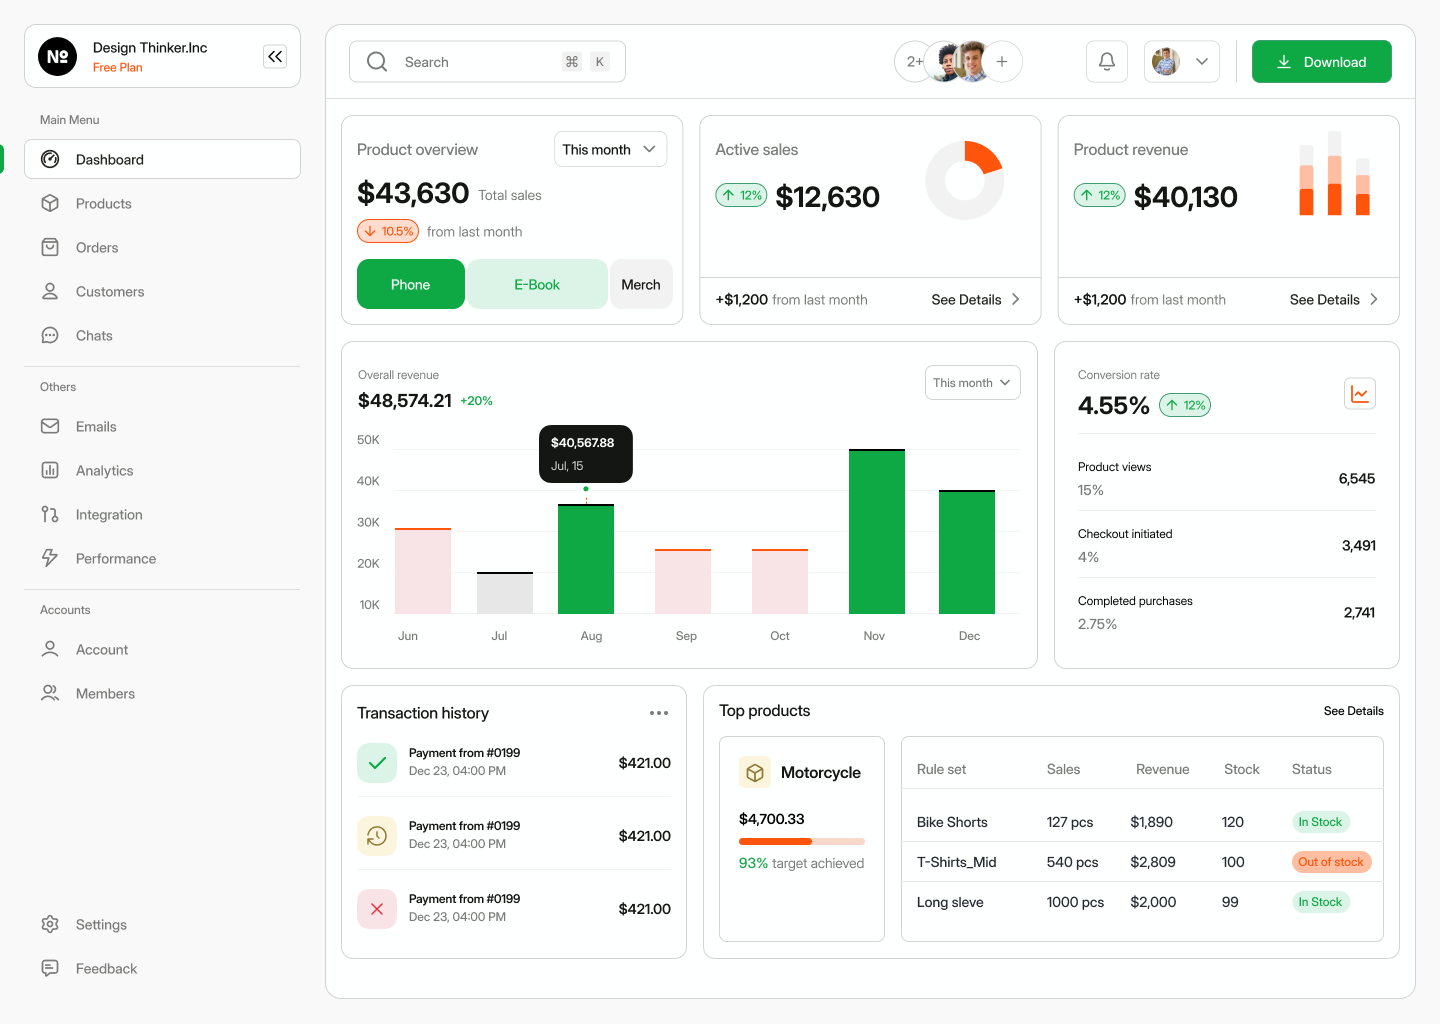Click the Stock column header
Screen dimensions: 1440x1024
click(1242, 769)
